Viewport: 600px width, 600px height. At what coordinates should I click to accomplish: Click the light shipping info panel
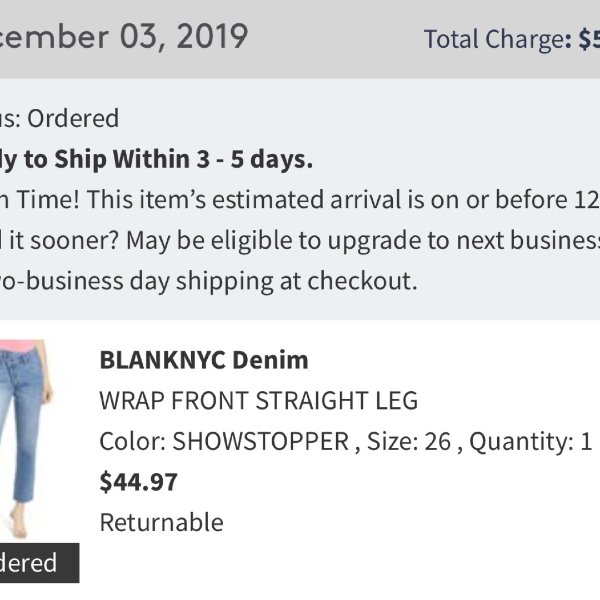point(300,199)
